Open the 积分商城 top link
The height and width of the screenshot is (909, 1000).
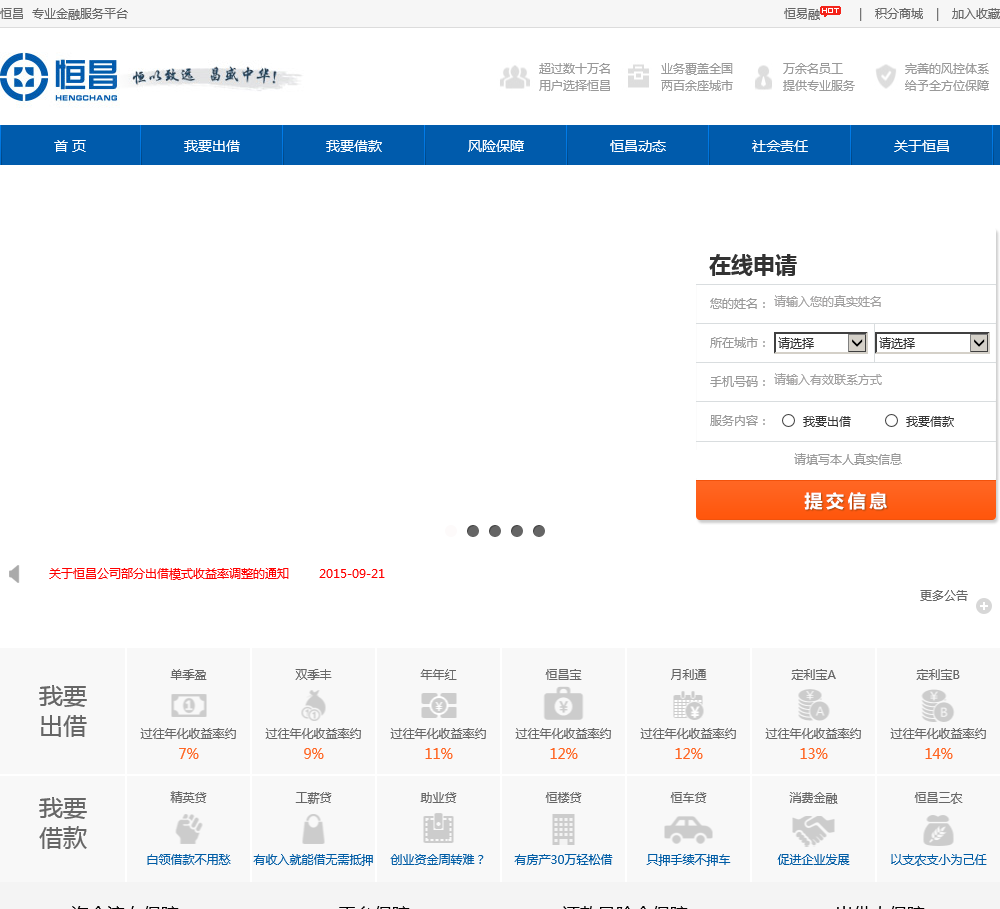coord(899,14)
